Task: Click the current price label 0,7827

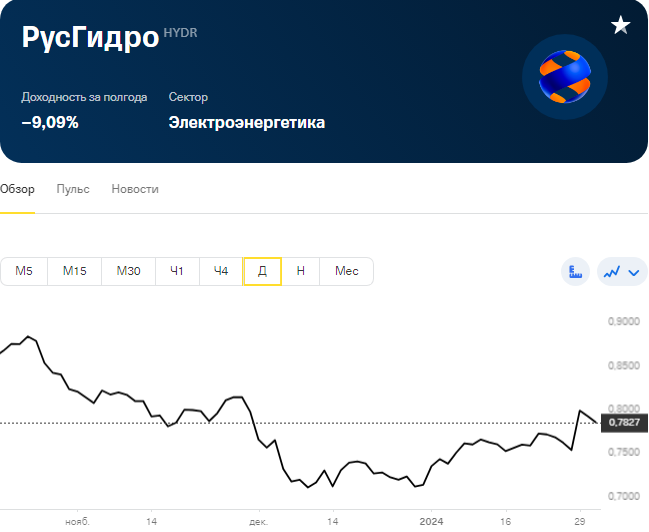Action: coord(624,423)
